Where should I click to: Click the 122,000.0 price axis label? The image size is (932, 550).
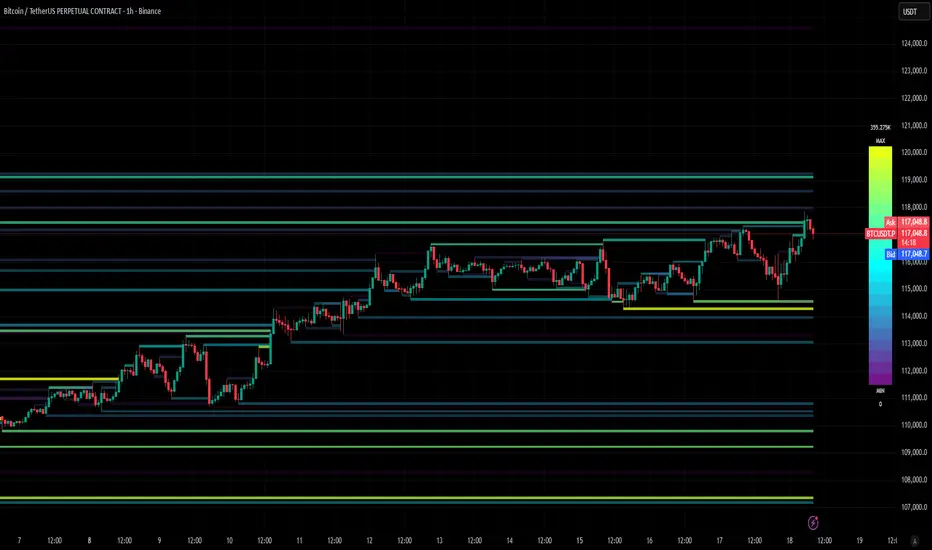pyautogui.click(x=914, y=98)
